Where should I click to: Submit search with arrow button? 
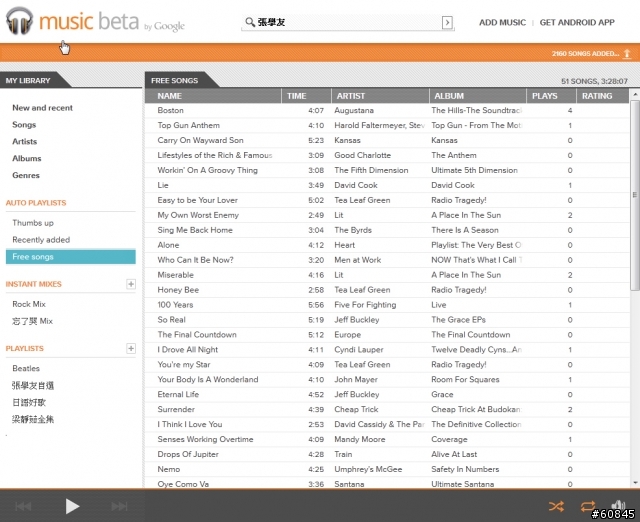tap(447, 22)
